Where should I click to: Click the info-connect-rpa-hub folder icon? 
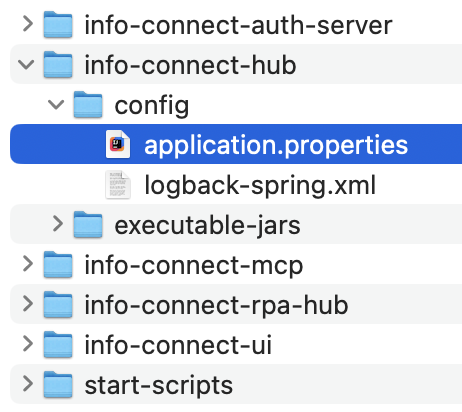coord(58,304)
